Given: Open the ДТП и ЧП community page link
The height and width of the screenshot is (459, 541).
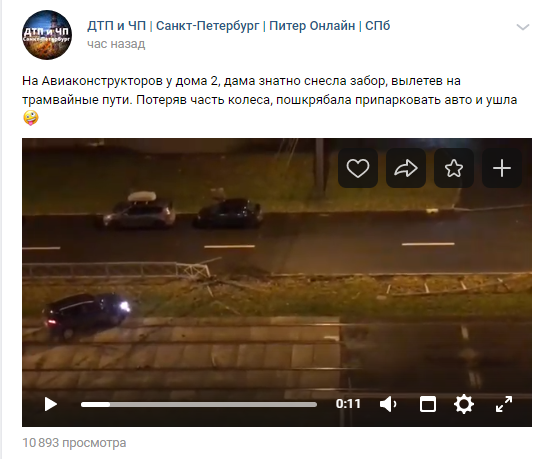Looking at the screenshot, I should [238, 26].
